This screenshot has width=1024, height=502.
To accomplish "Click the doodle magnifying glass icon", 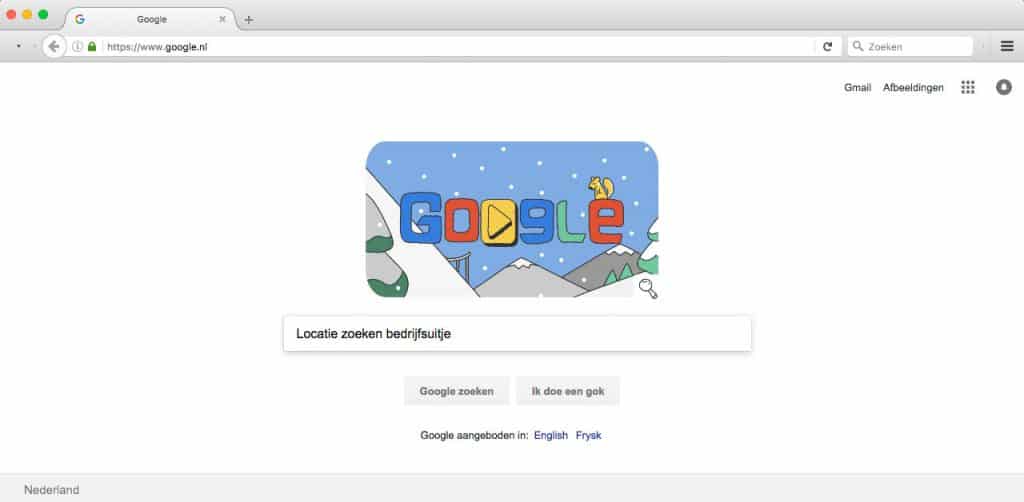I will click(648, 288).
